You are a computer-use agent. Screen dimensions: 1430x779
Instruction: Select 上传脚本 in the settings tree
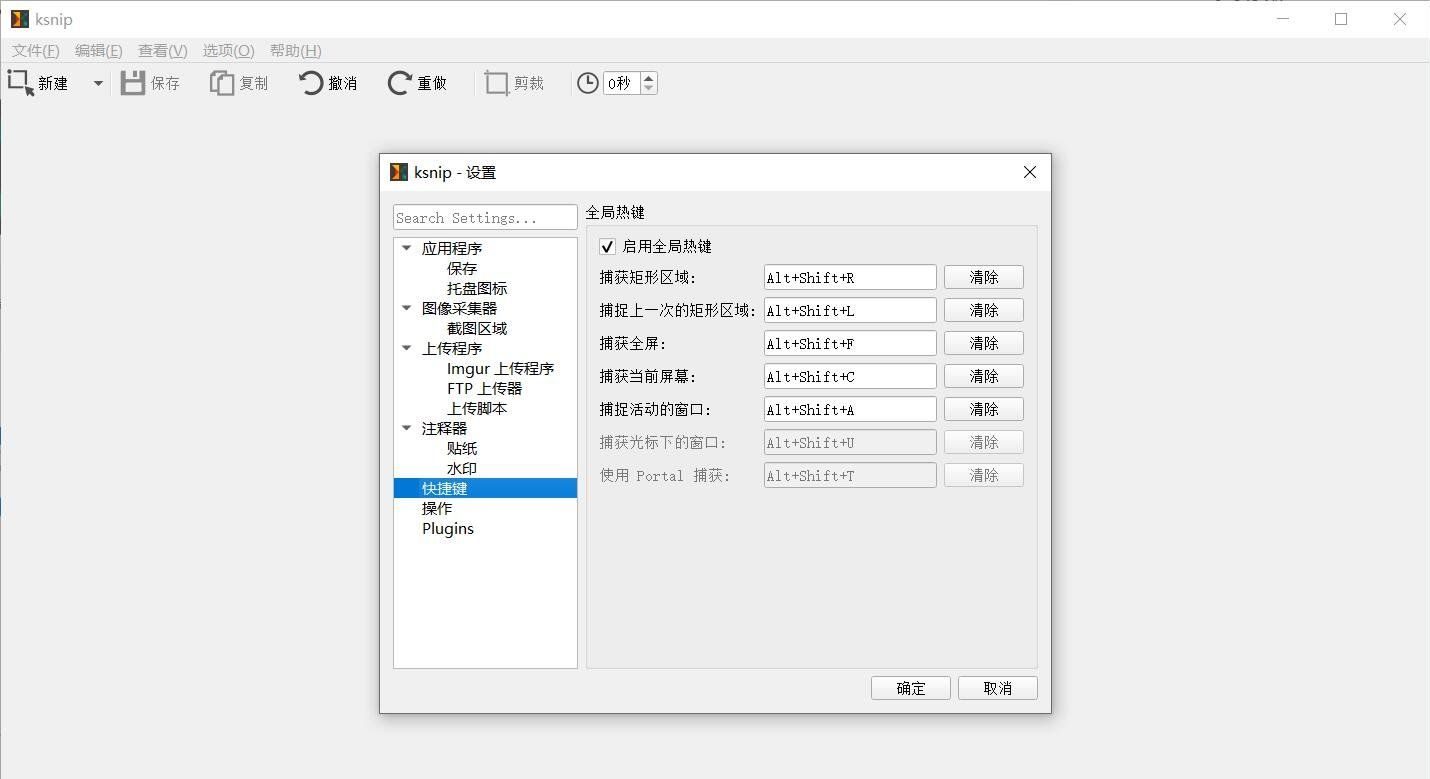[477, 408]
